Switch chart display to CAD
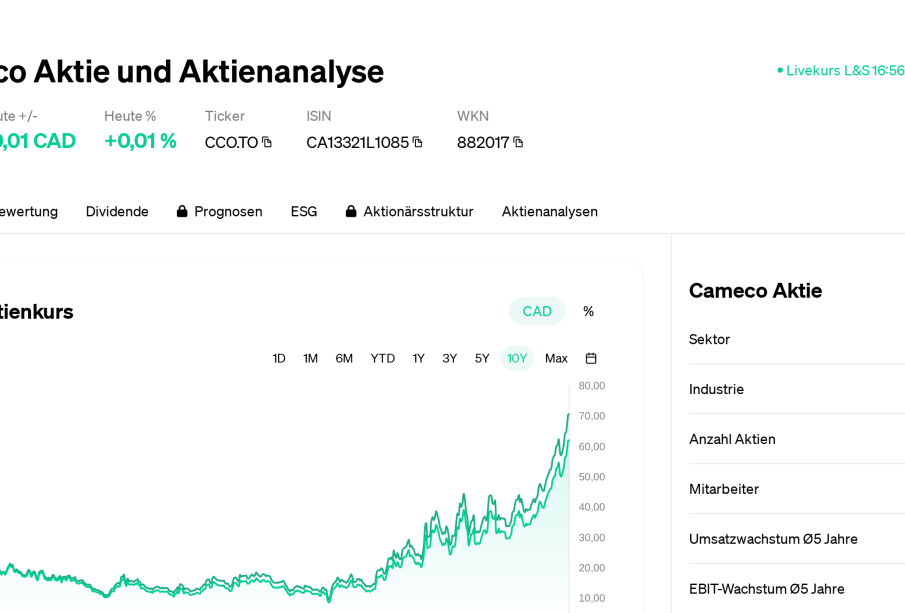Screen dimensions: 905x613 (537, 311)
